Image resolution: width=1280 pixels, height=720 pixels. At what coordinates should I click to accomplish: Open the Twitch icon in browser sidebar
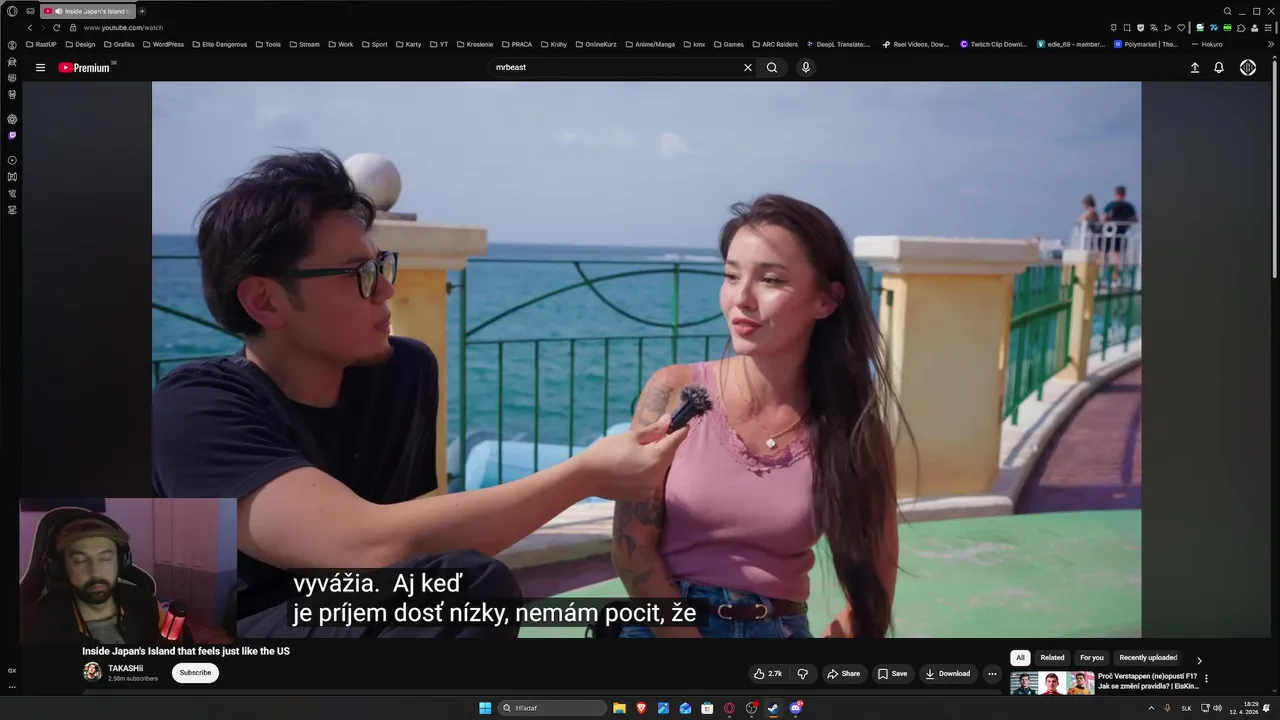pyautogui.click(x=12, y=135)
